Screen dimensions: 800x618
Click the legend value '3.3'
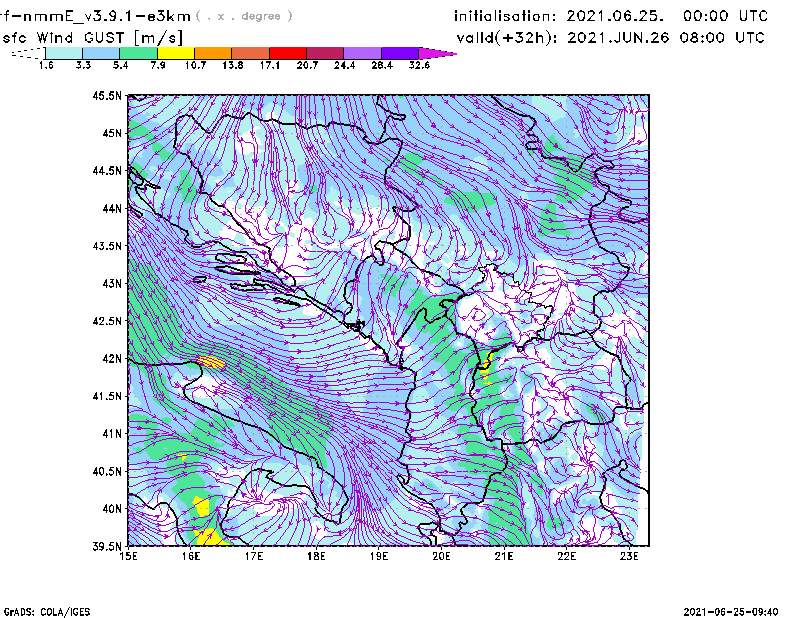click(83, 65)
